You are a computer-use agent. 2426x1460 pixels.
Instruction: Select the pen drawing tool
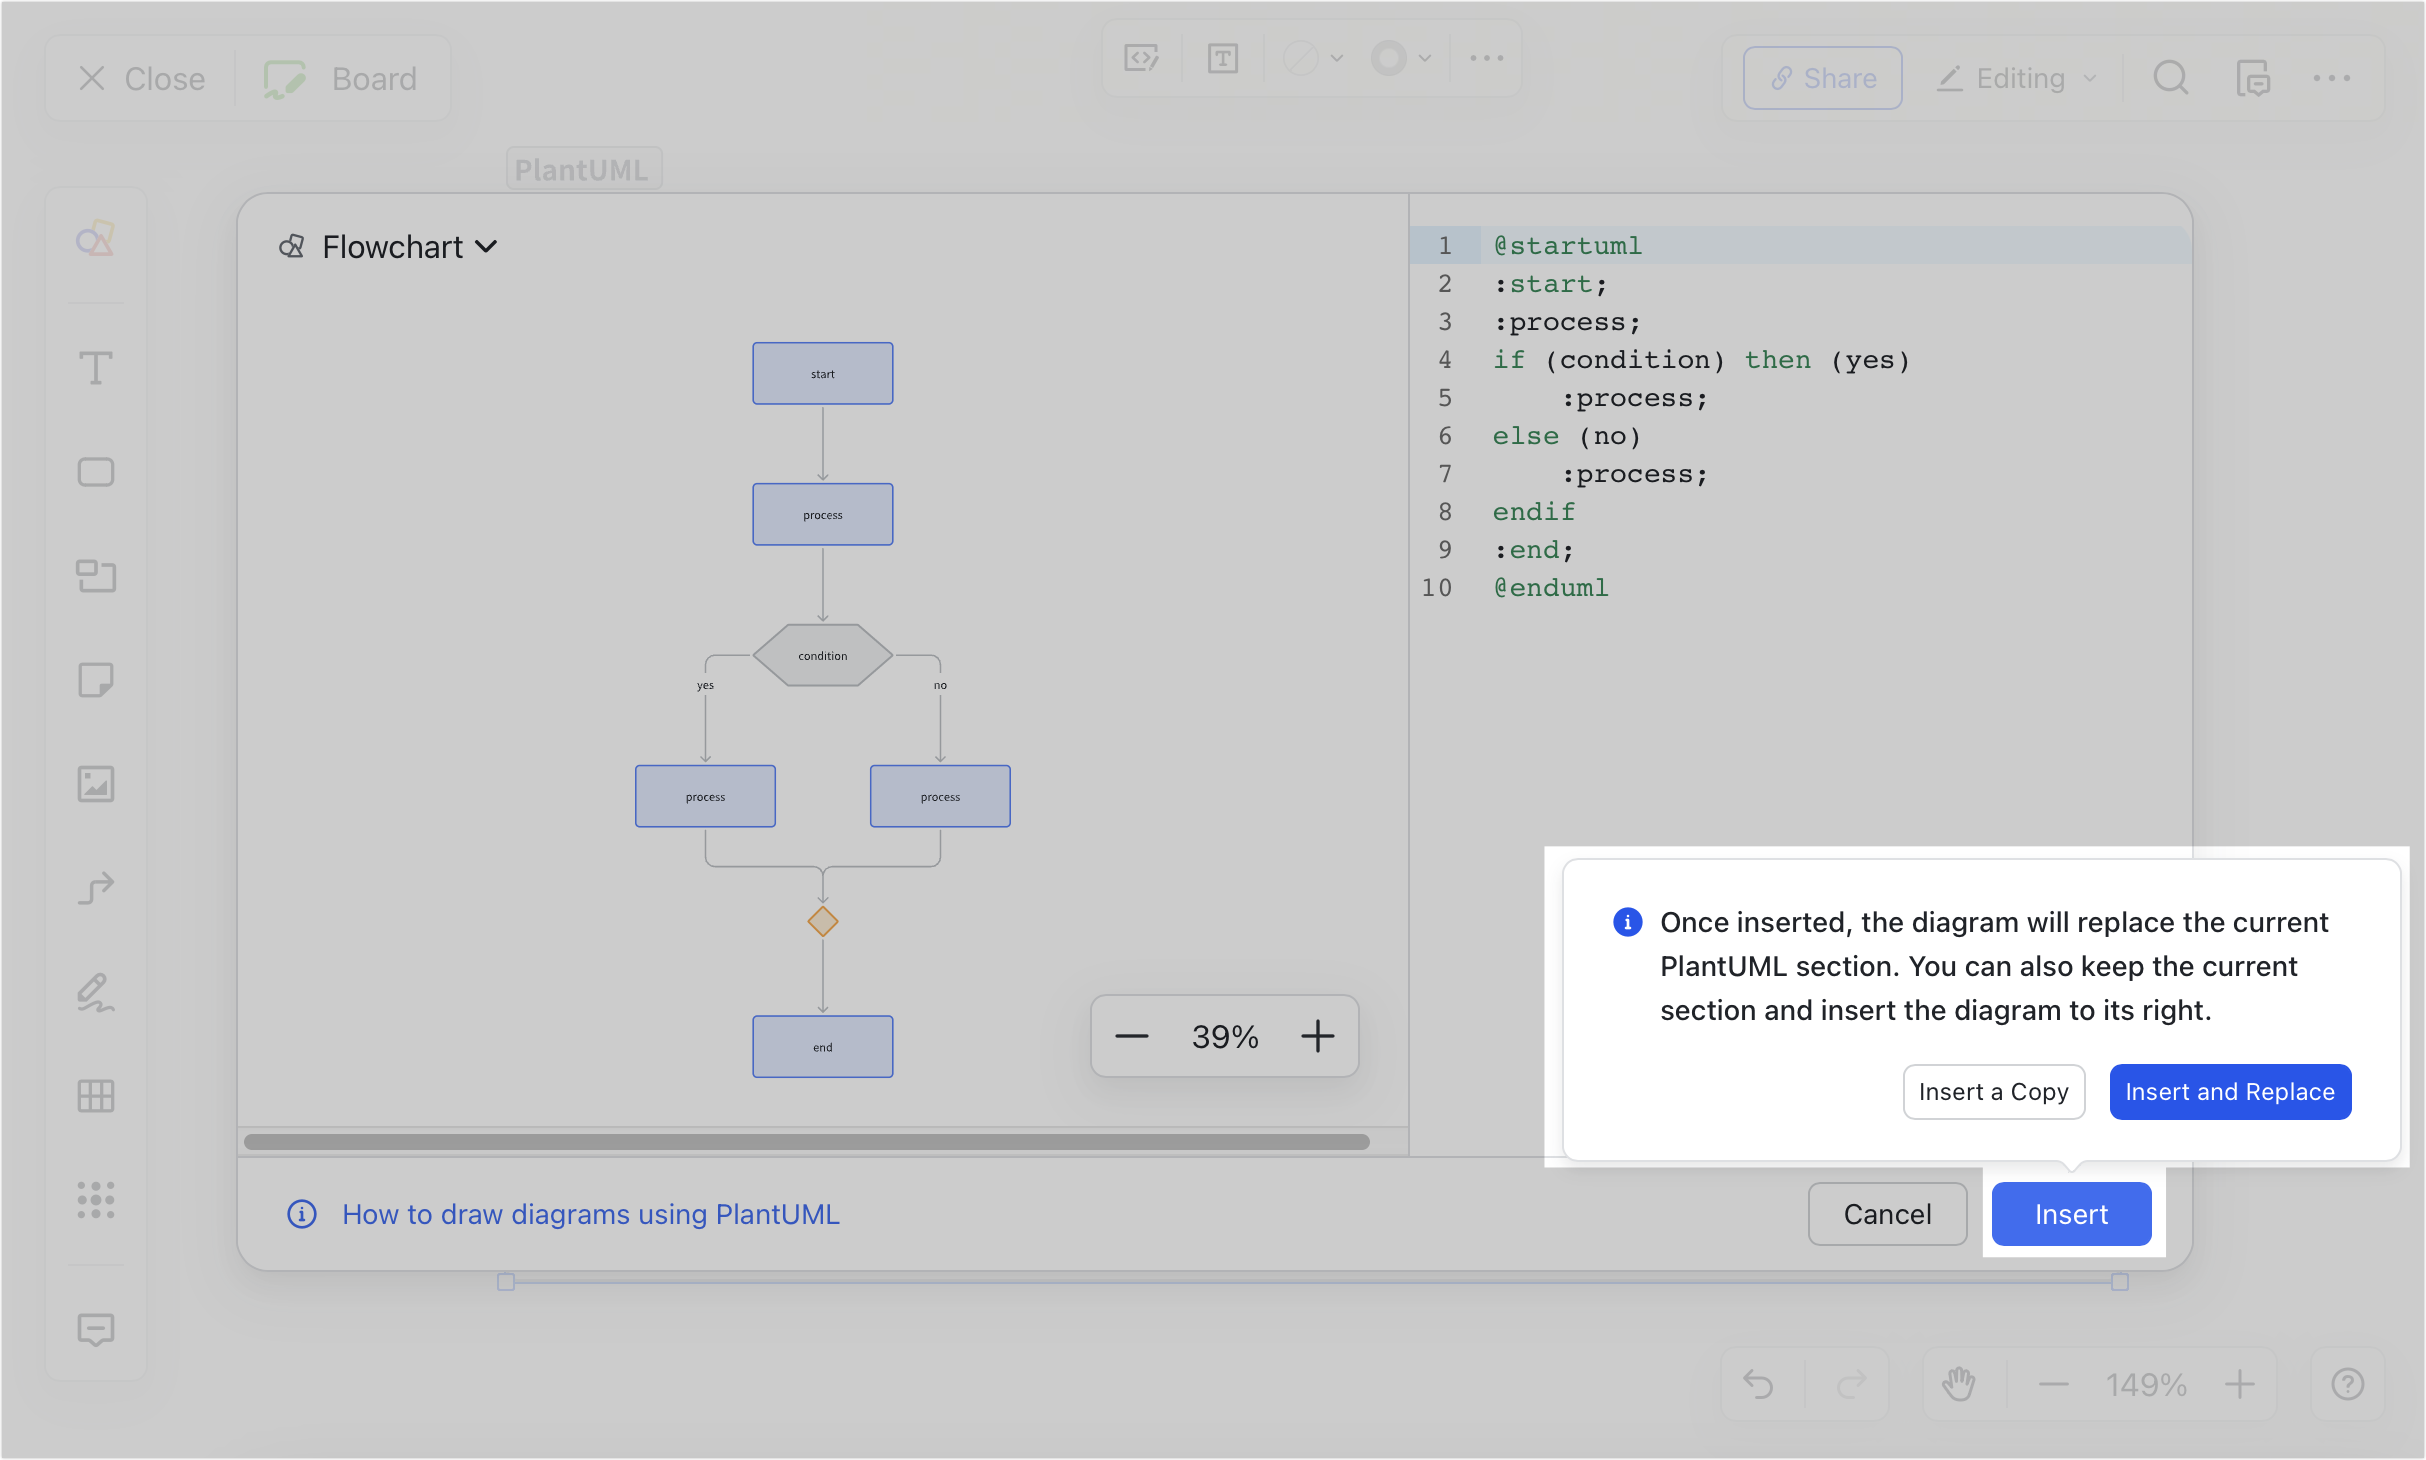[96, 992]
